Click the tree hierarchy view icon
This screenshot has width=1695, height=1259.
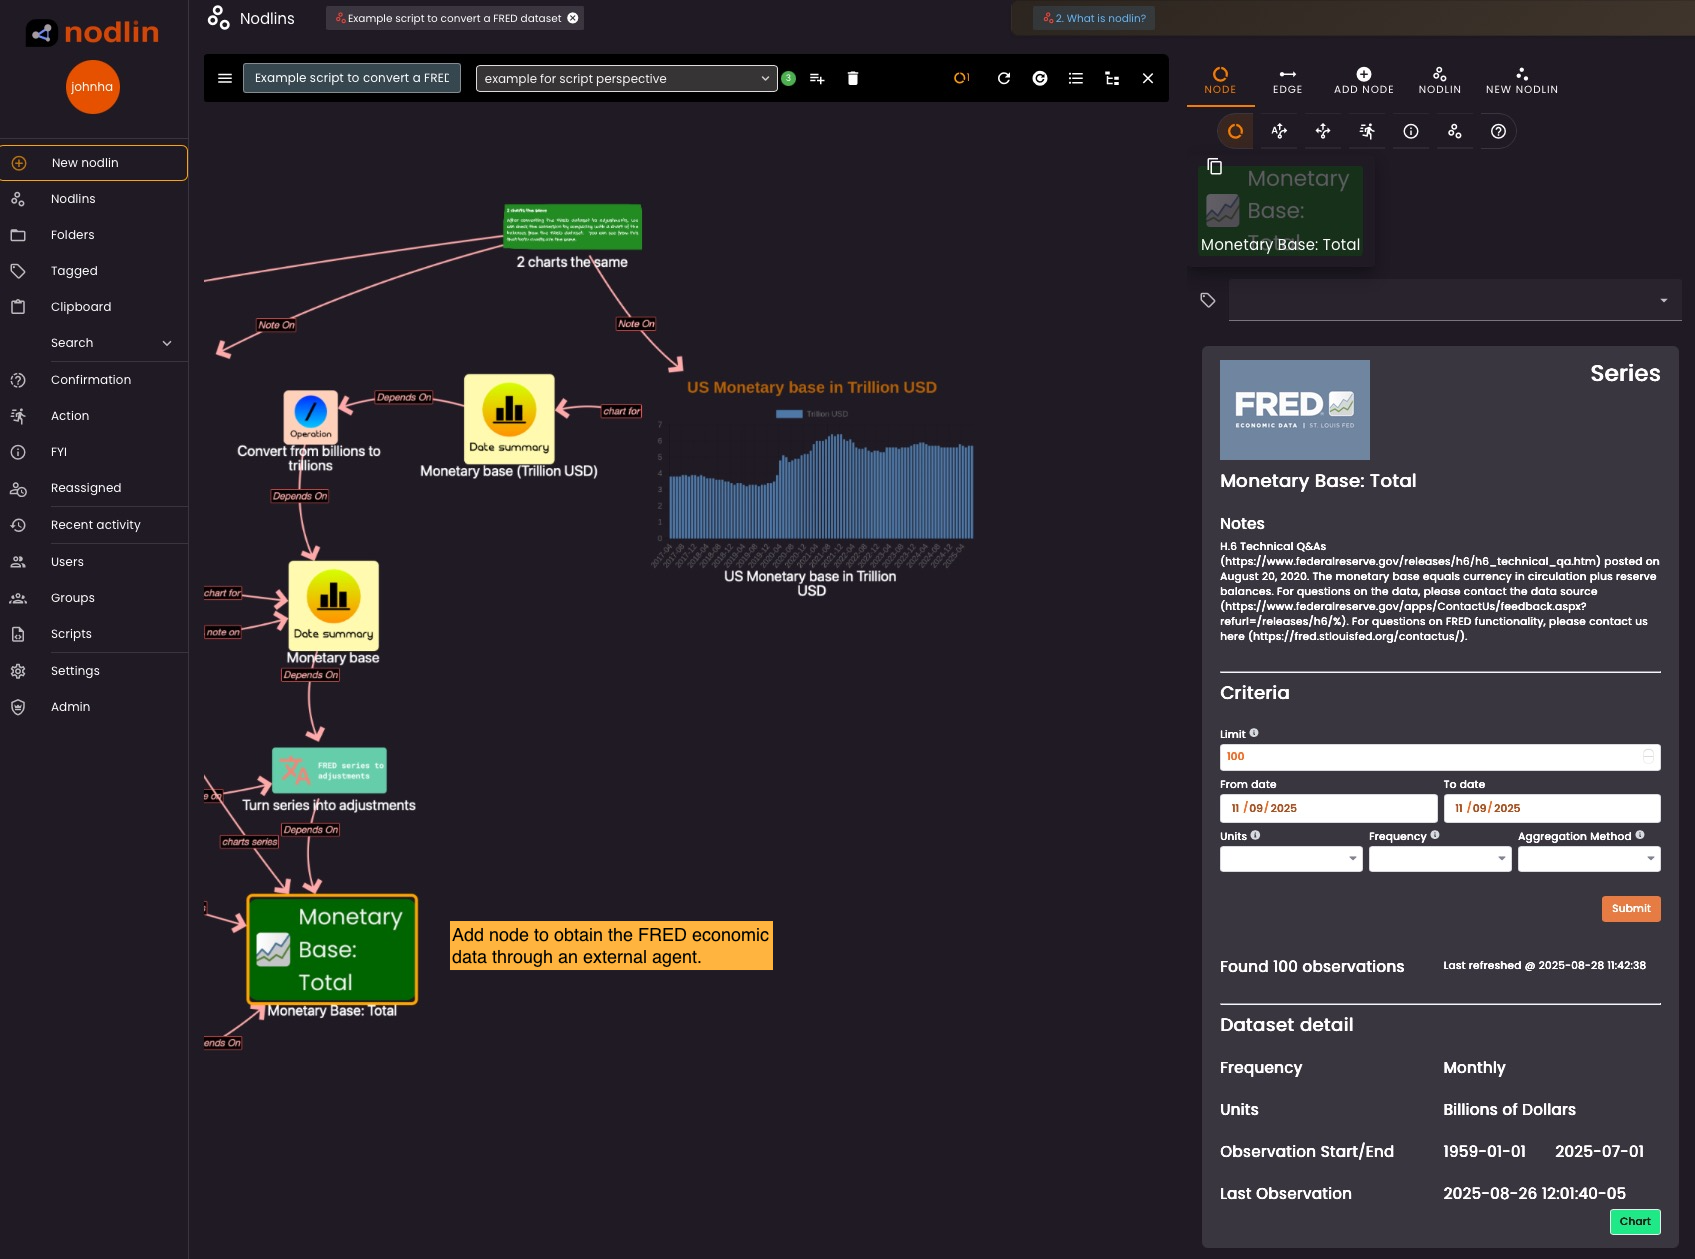[x=1112, y=78]
